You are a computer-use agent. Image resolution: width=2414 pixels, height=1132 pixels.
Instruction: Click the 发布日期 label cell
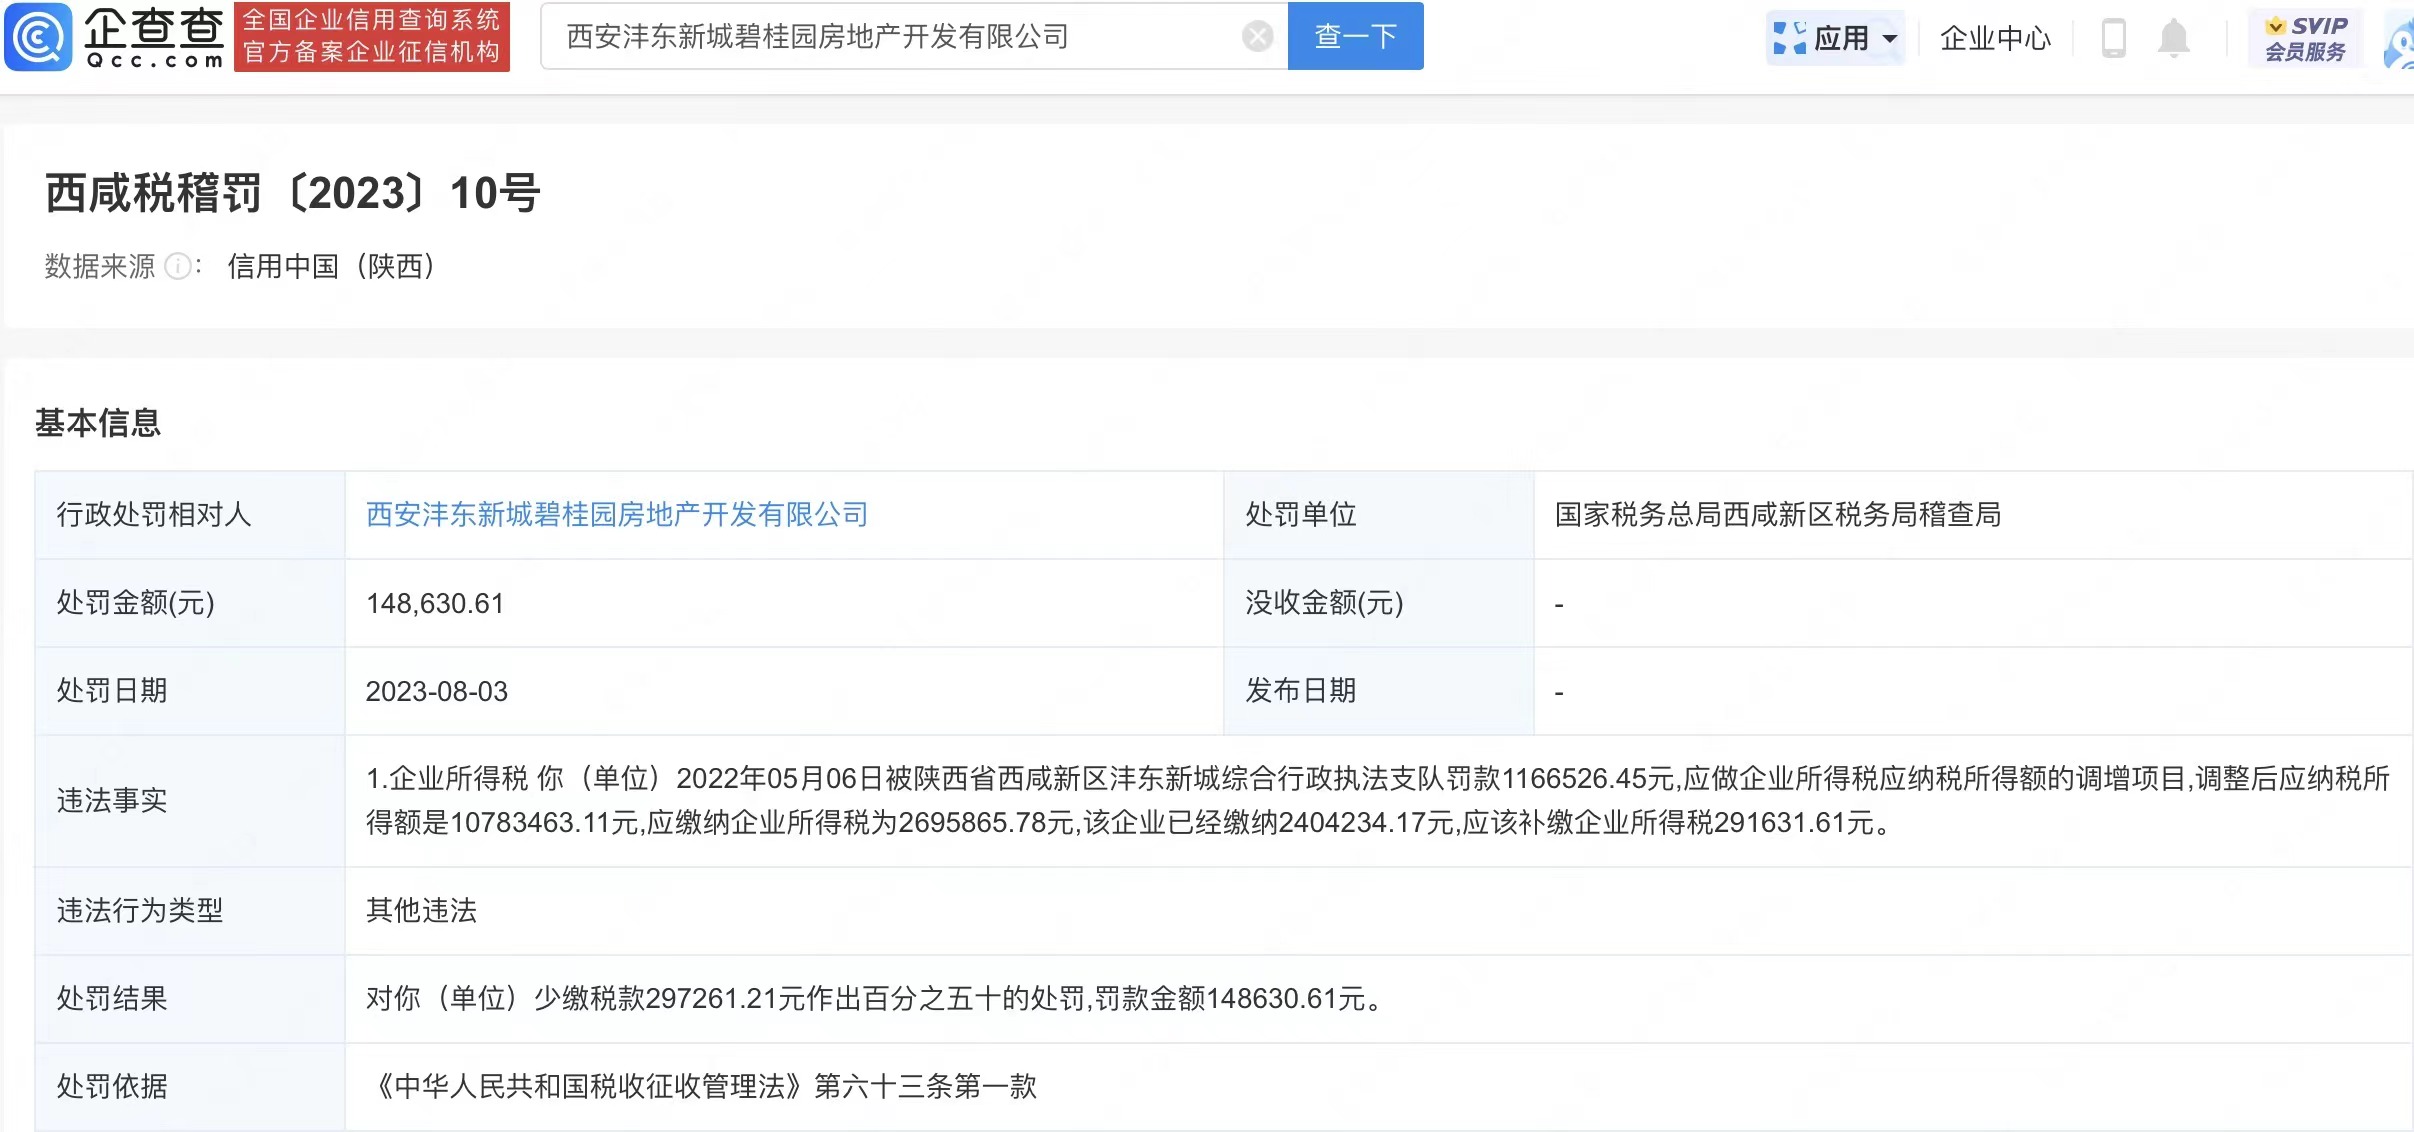point(1379,691)
